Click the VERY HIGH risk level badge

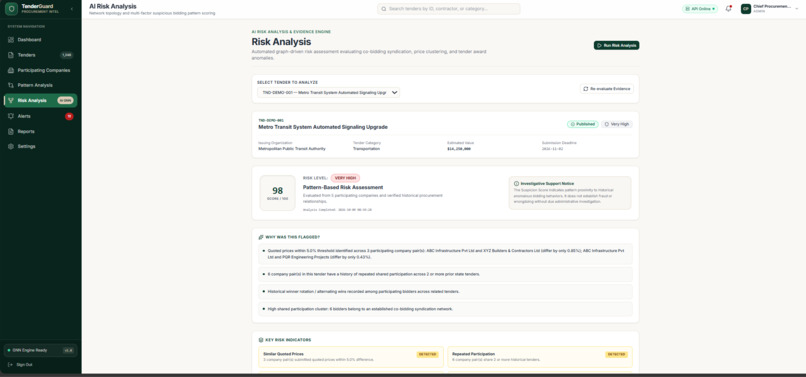pyautogui.click(x=345, y=178)
